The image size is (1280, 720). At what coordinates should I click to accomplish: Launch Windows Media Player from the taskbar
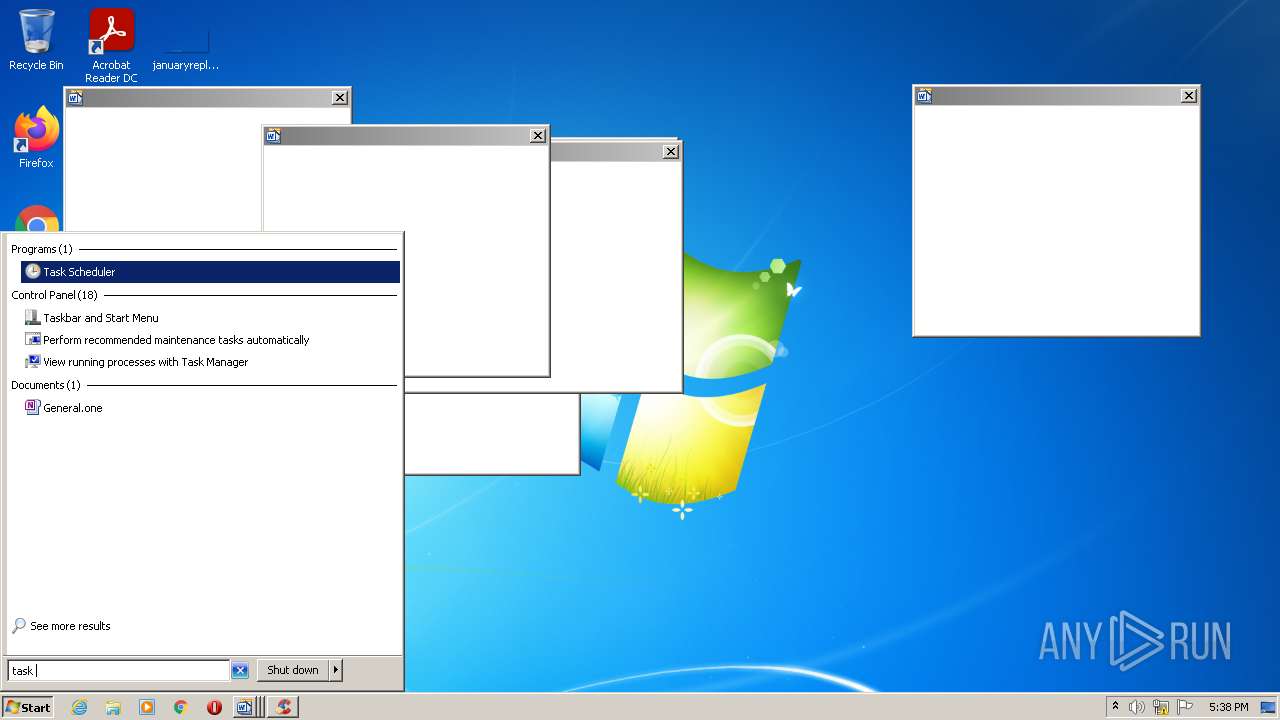[x=147, y=707]
